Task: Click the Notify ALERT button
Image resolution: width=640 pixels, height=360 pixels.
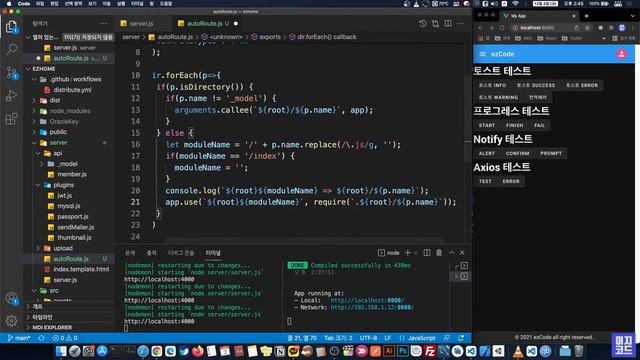Action: pos(487,153)
